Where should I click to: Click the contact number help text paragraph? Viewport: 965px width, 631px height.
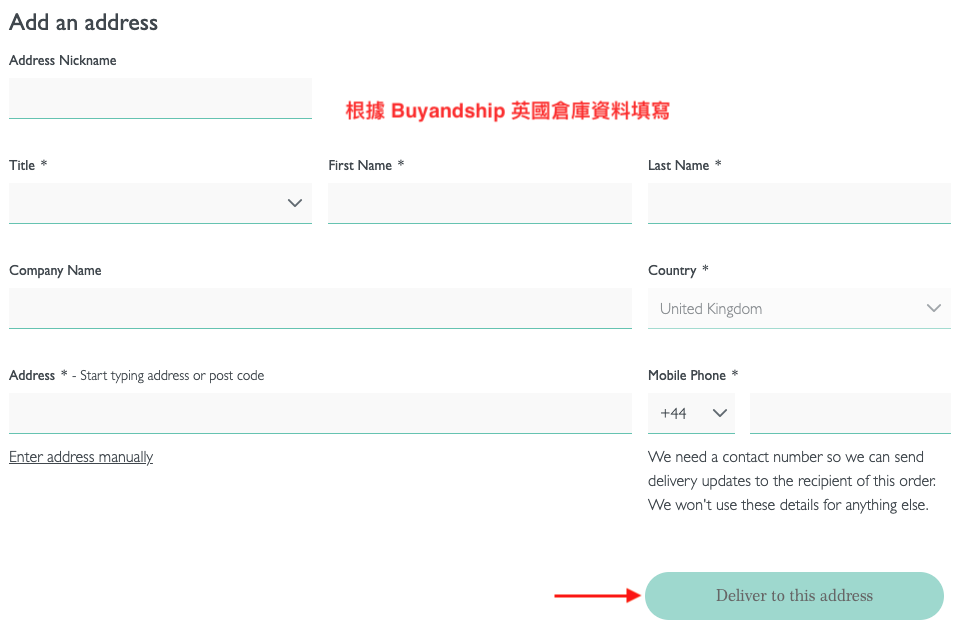792,481
